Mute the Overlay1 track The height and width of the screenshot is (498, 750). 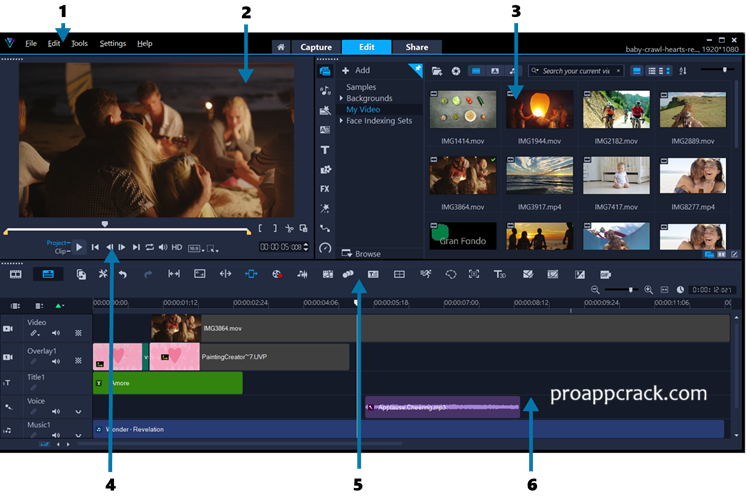pos(56,361)
